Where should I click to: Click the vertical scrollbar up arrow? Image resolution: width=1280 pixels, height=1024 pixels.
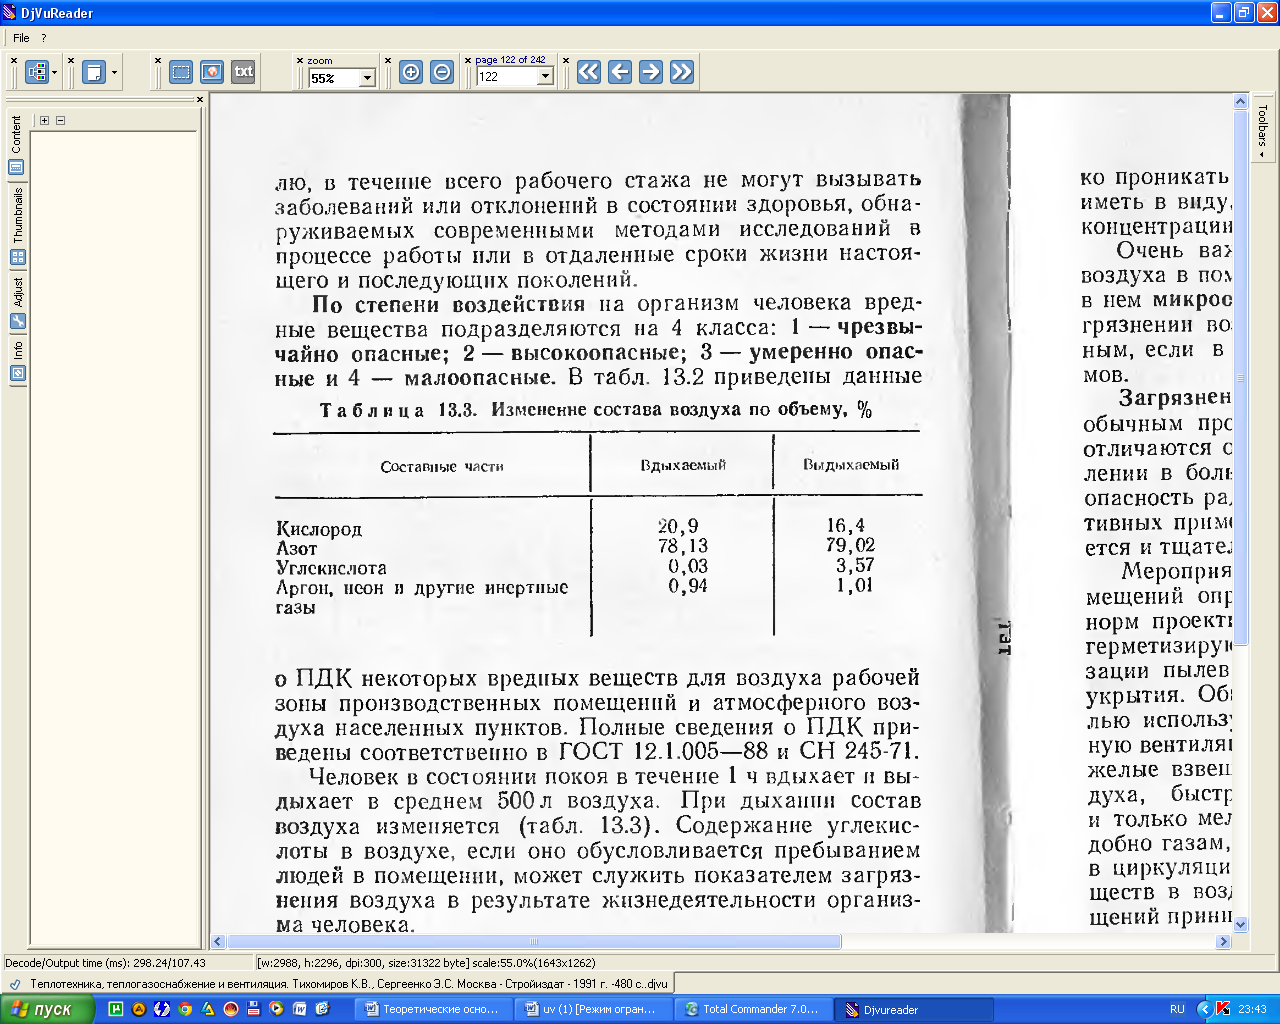[x=1241, y=101]
